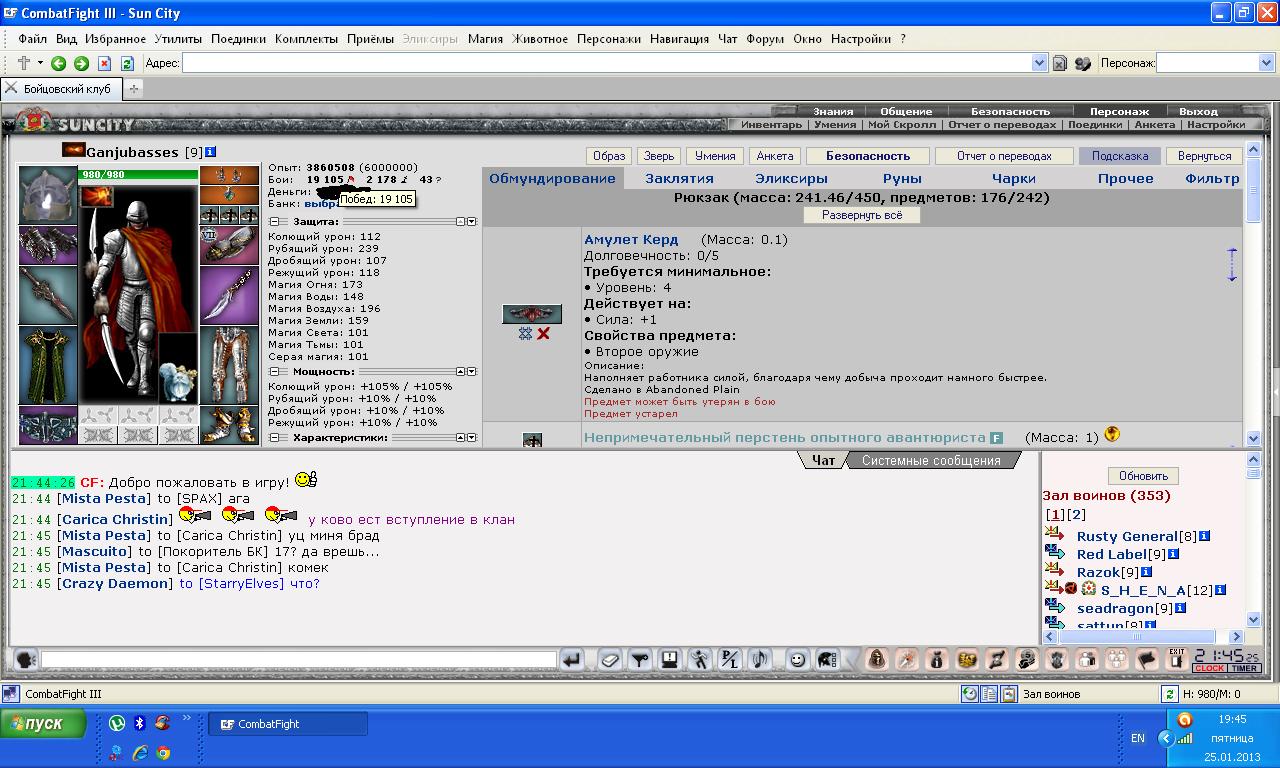Click the helmet equipment slot
The image size is (1280, 768).
pos(48,193)
